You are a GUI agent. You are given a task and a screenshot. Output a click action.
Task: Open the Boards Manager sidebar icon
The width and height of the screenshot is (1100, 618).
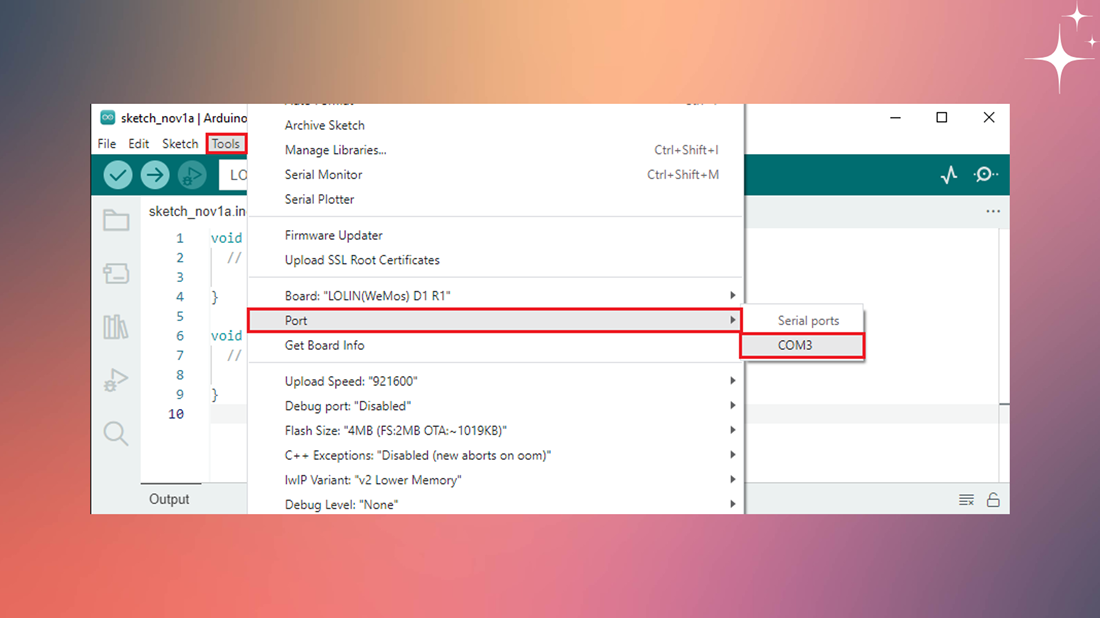pyautogui.click(x=116, y=274)
